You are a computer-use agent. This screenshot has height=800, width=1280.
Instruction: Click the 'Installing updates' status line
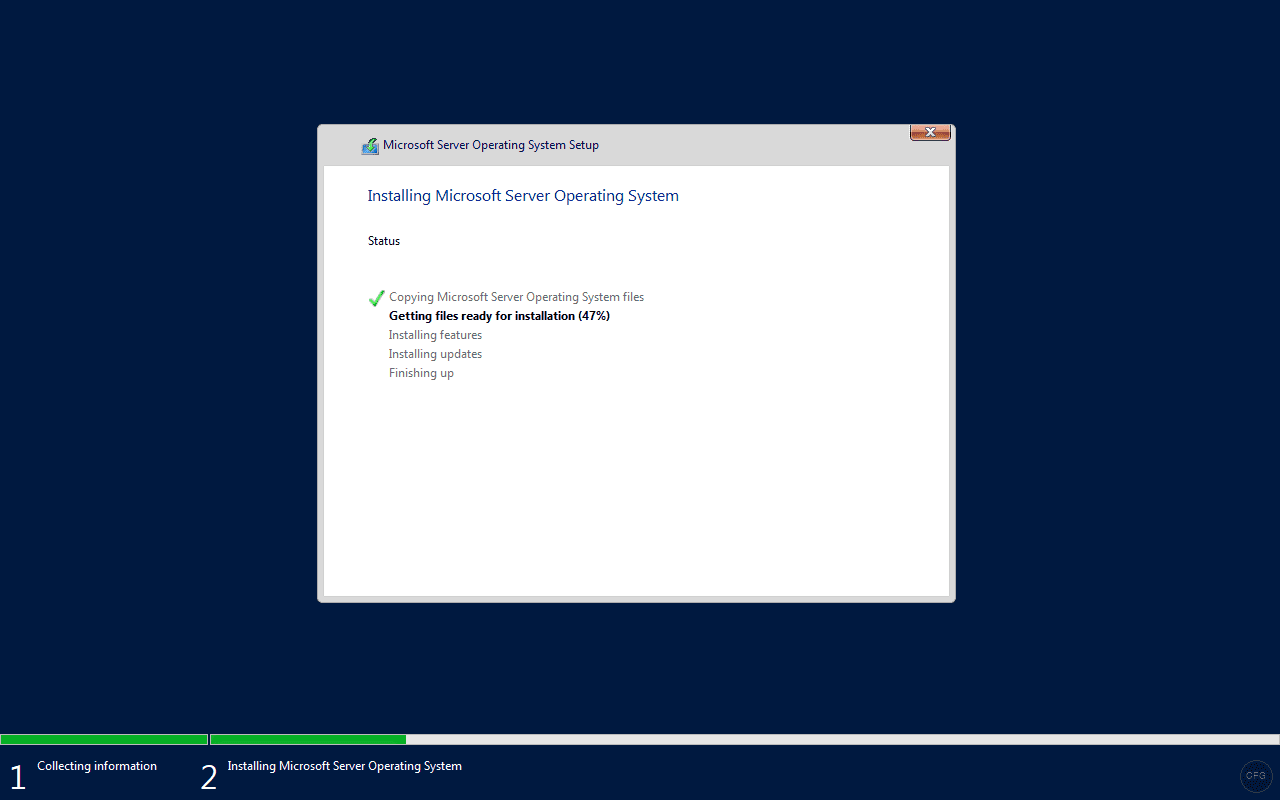tap(434, 353)
